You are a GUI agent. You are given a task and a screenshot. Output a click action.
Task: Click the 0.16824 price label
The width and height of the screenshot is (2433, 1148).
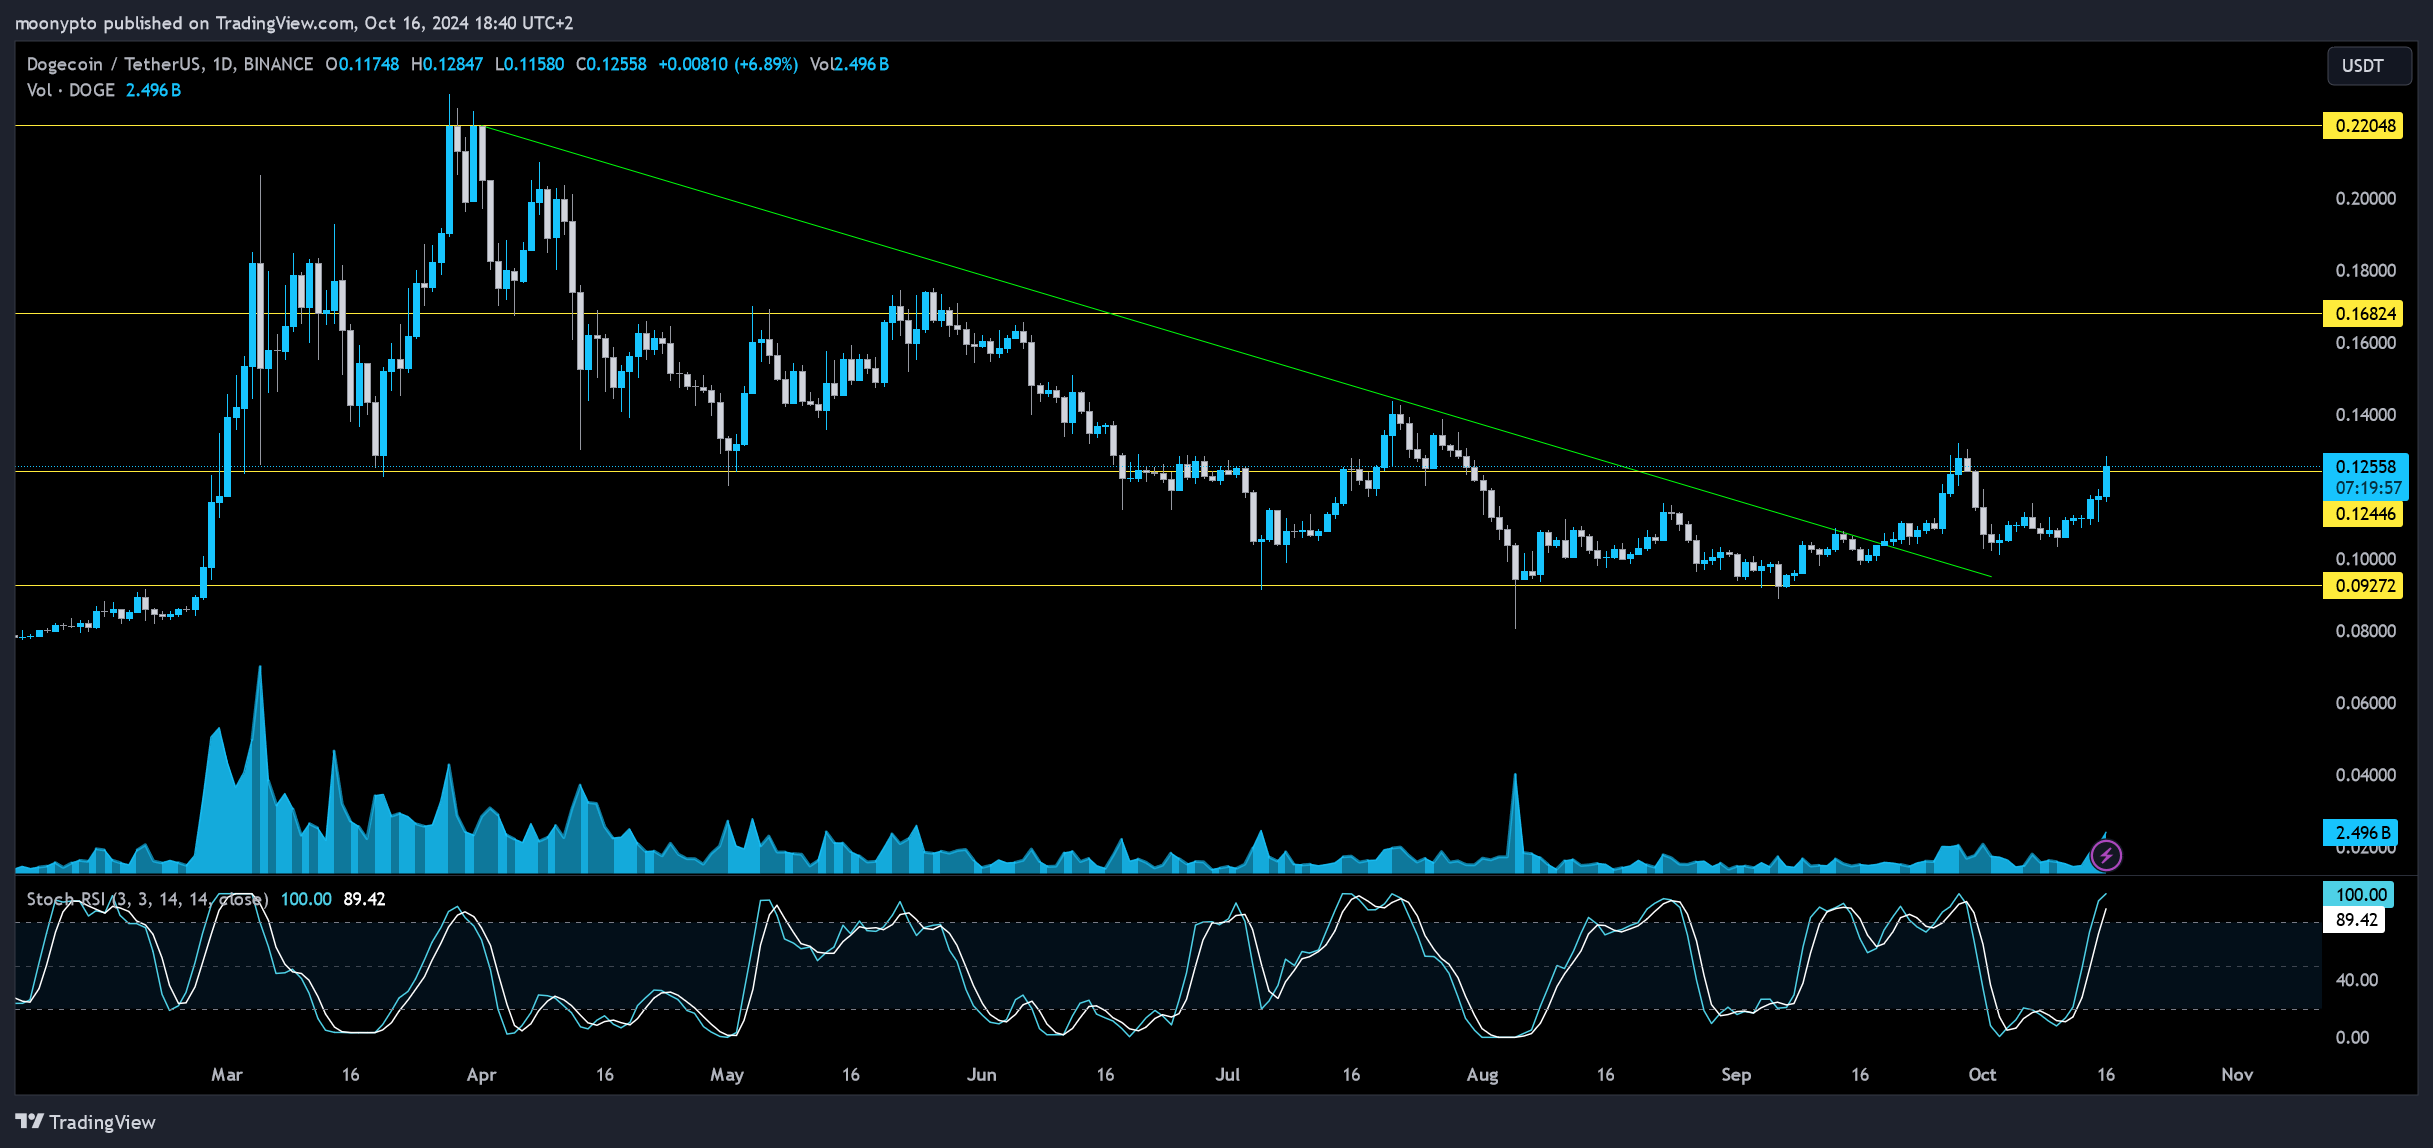click(x=2363, y=314)
